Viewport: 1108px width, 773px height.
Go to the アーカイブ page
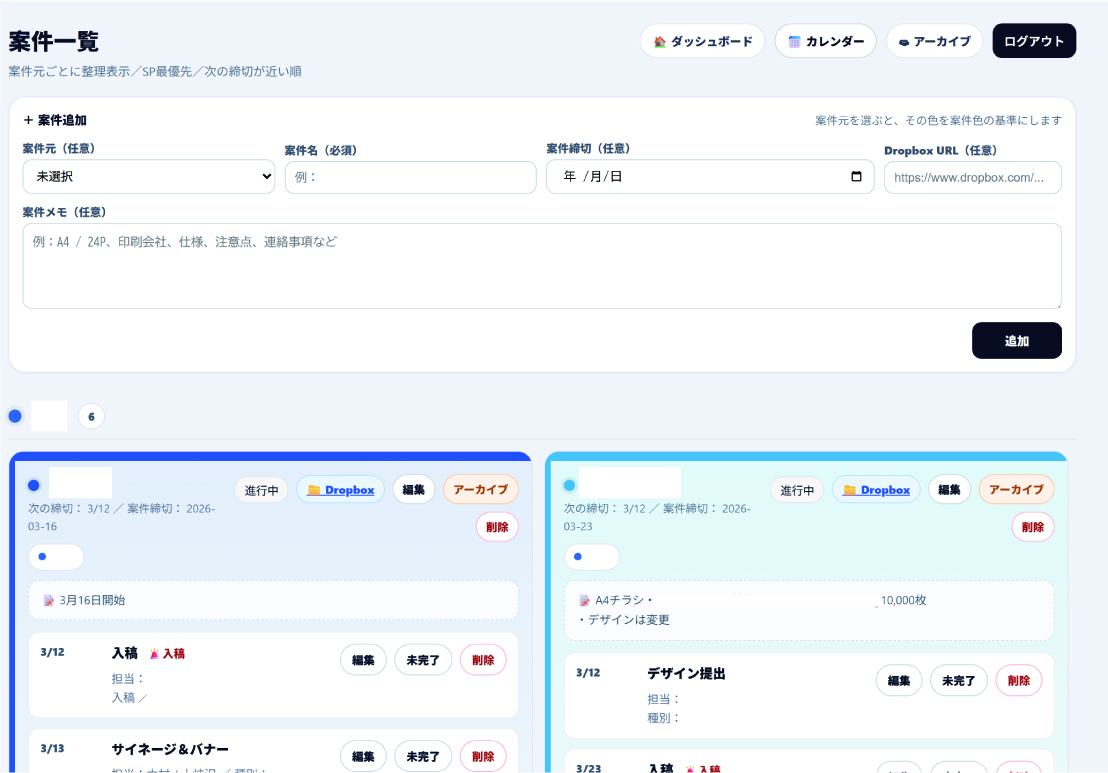[x=934, y=41]
